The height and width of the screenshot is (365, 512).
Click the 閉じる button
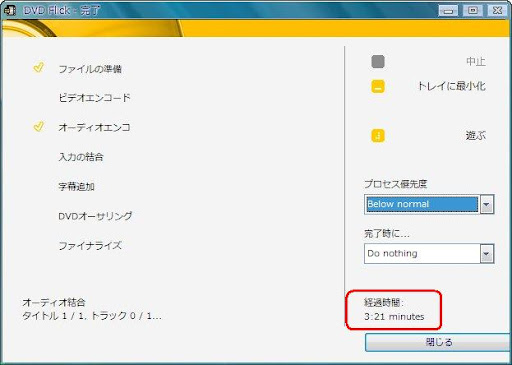click(438, 342)
